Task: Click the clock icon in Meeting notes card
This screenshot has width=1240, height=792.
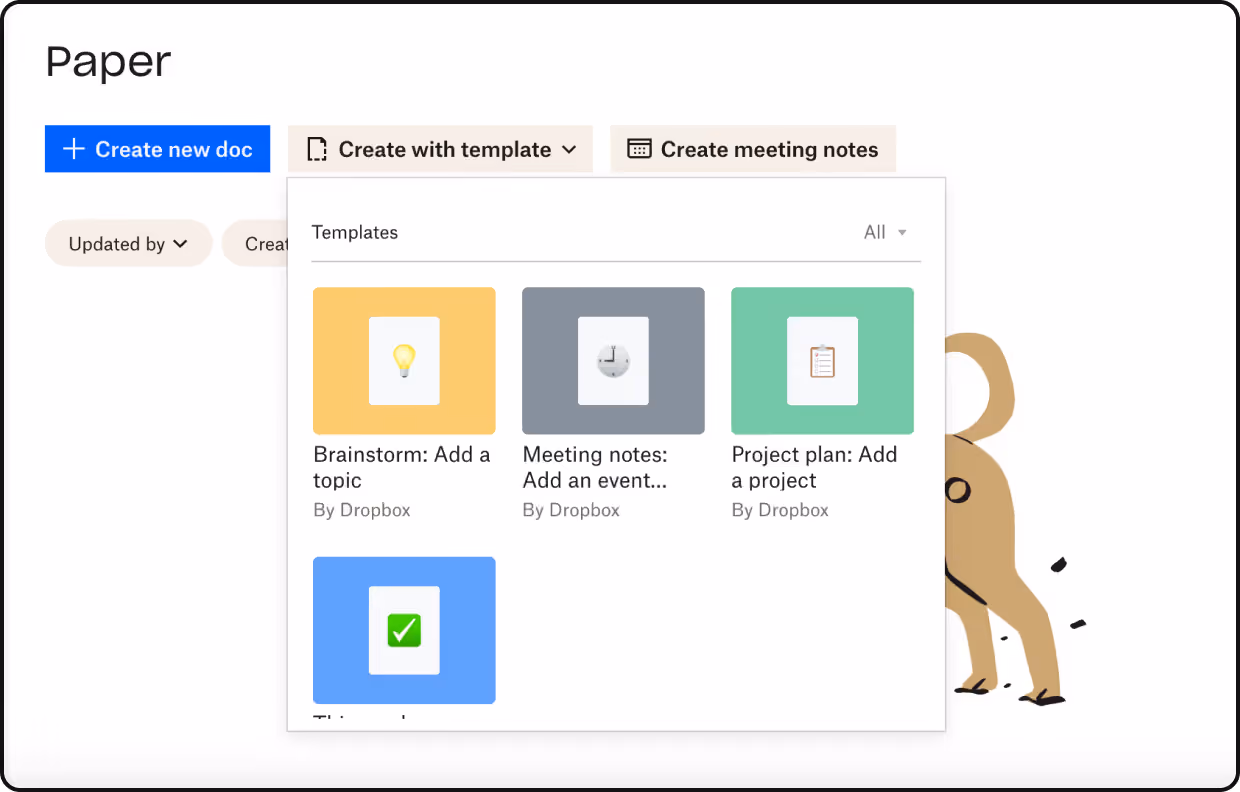Action: (x=613, y=361)
